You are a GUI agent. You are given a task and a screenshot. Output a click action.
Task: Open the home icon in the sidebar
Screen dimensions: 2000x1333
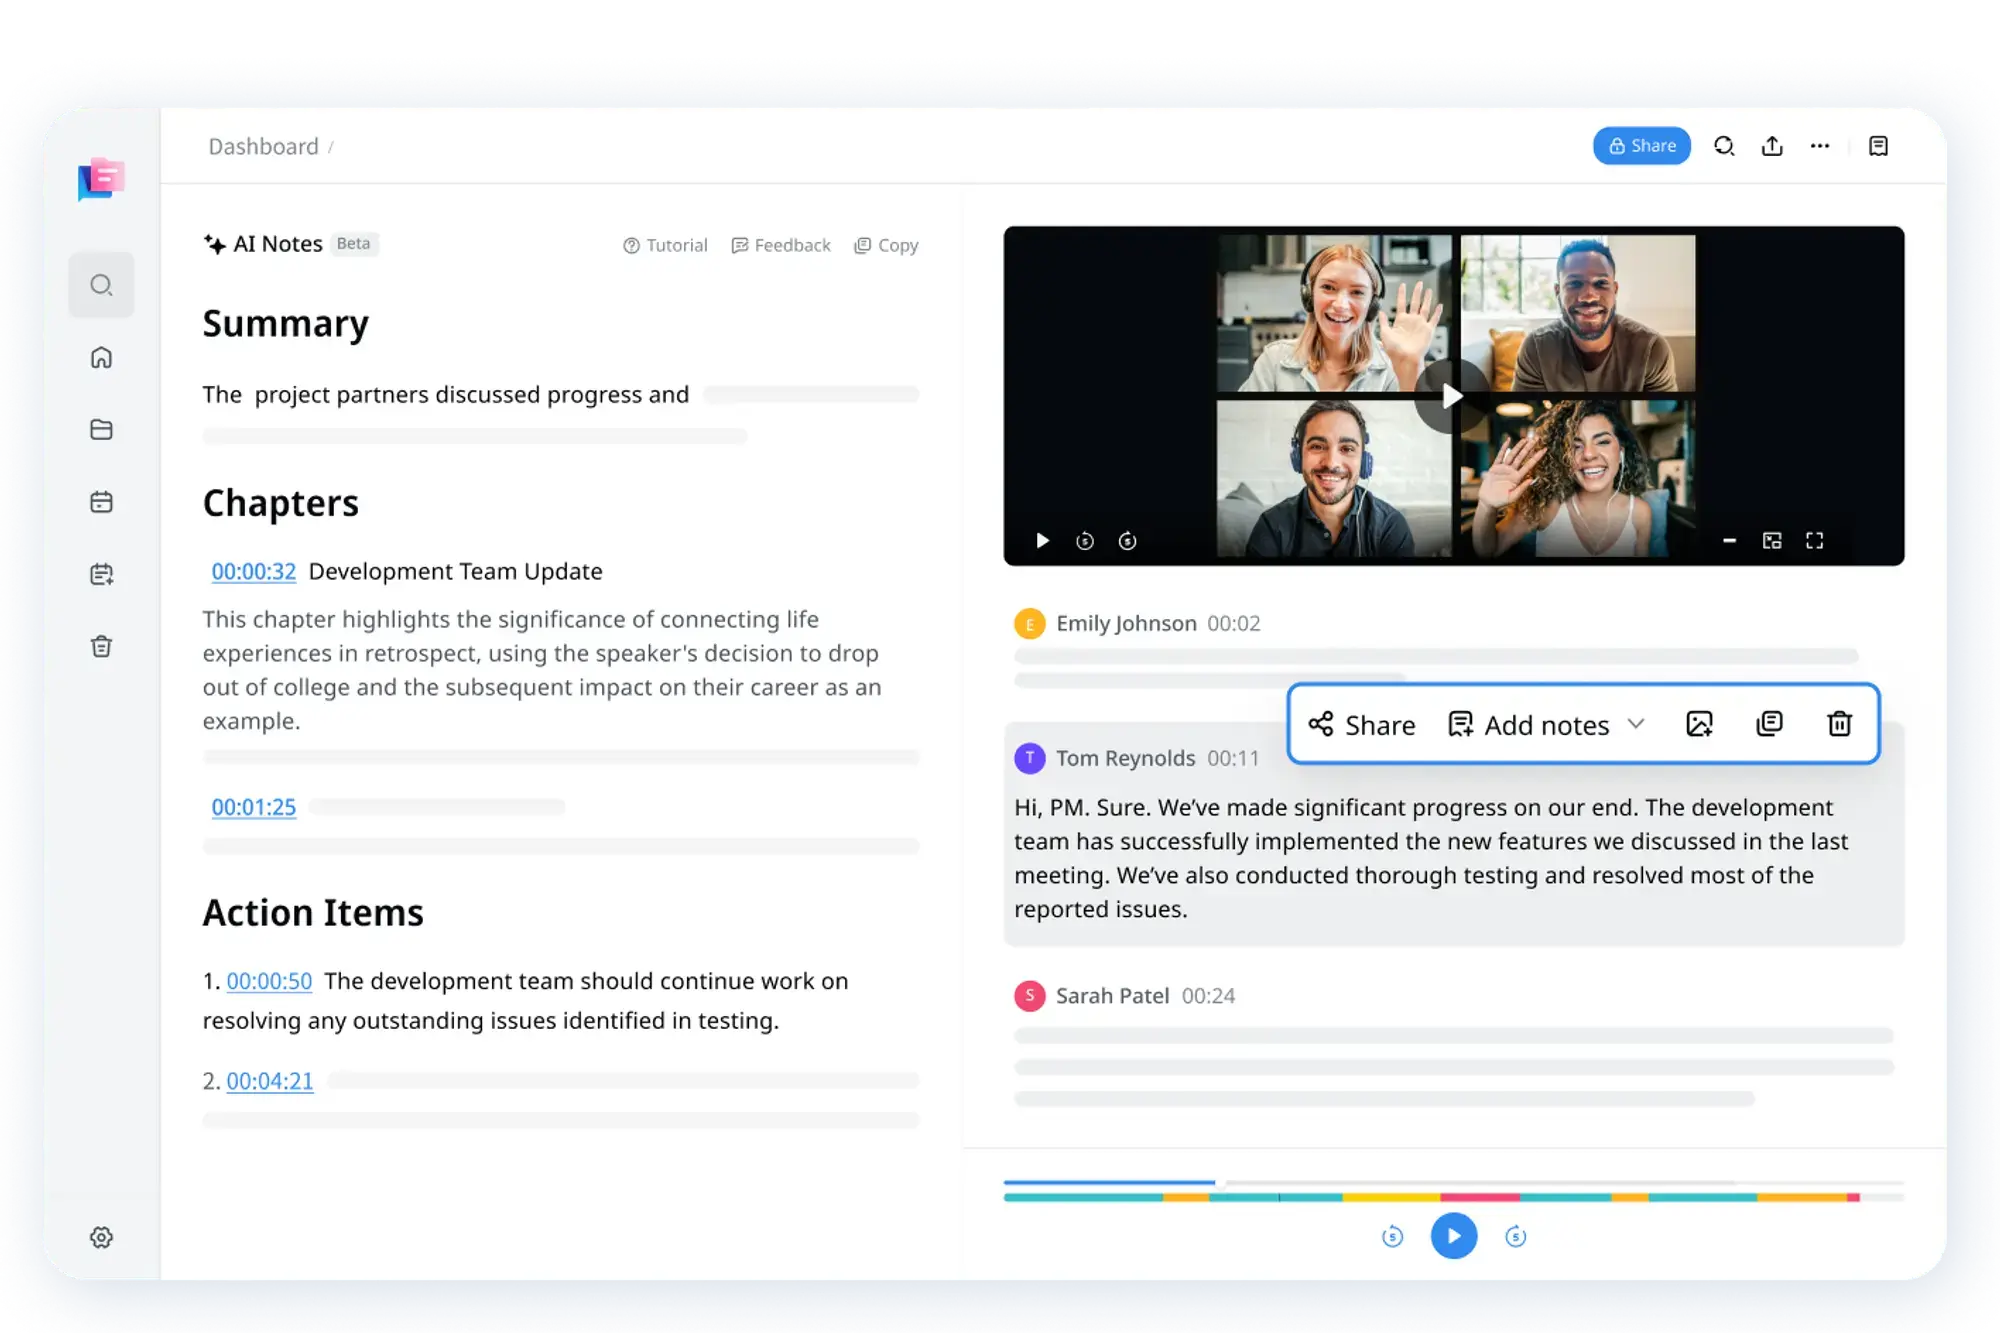[x=101, y=357]
